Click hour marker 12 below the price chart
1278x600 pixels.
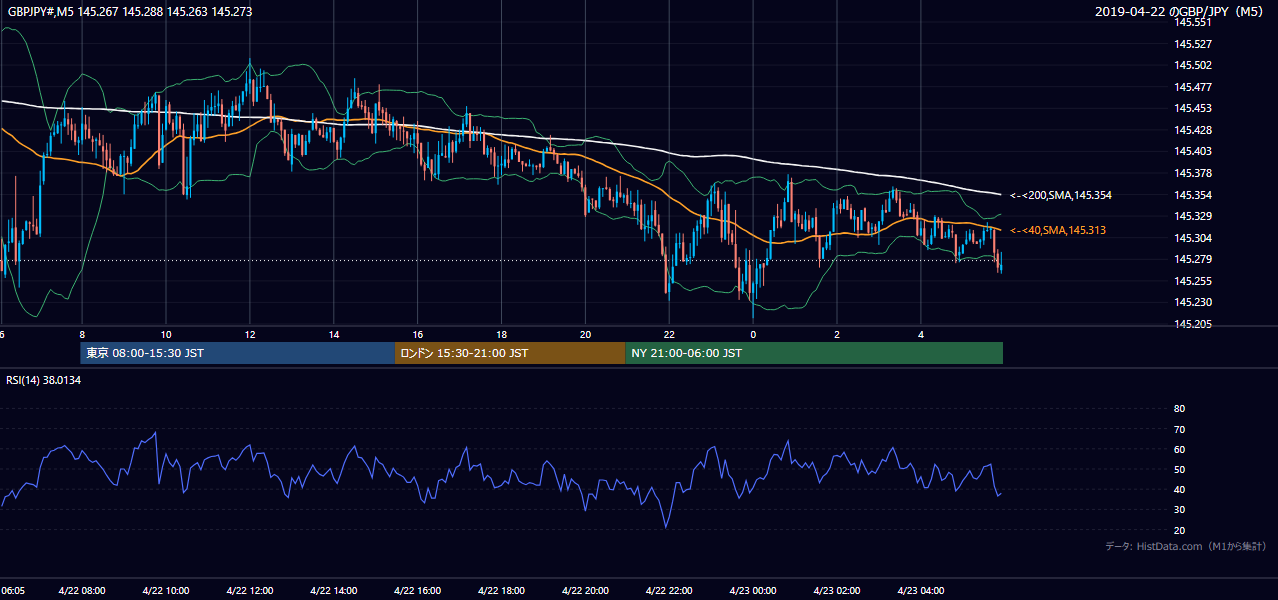pyautogui.click(x=250, y=335)
